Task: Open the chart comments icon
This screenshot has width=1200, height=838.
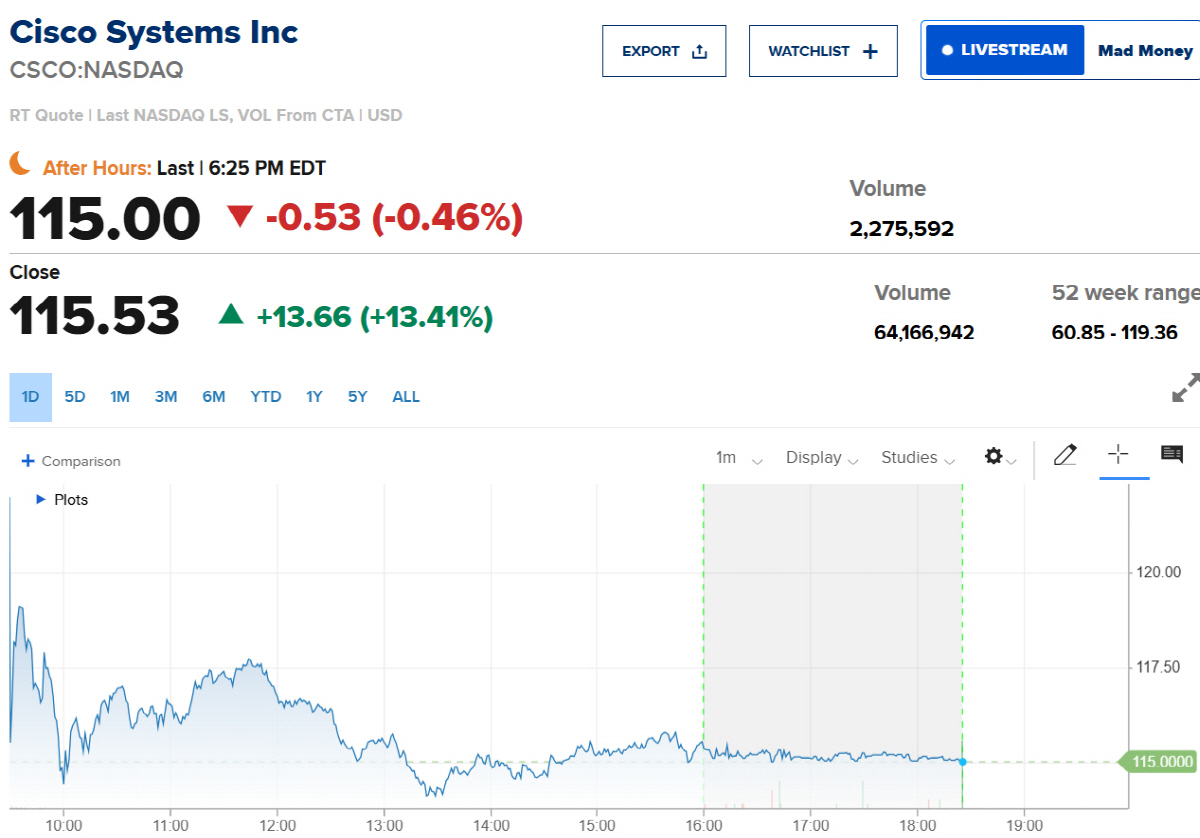Action: point(1172,455)
